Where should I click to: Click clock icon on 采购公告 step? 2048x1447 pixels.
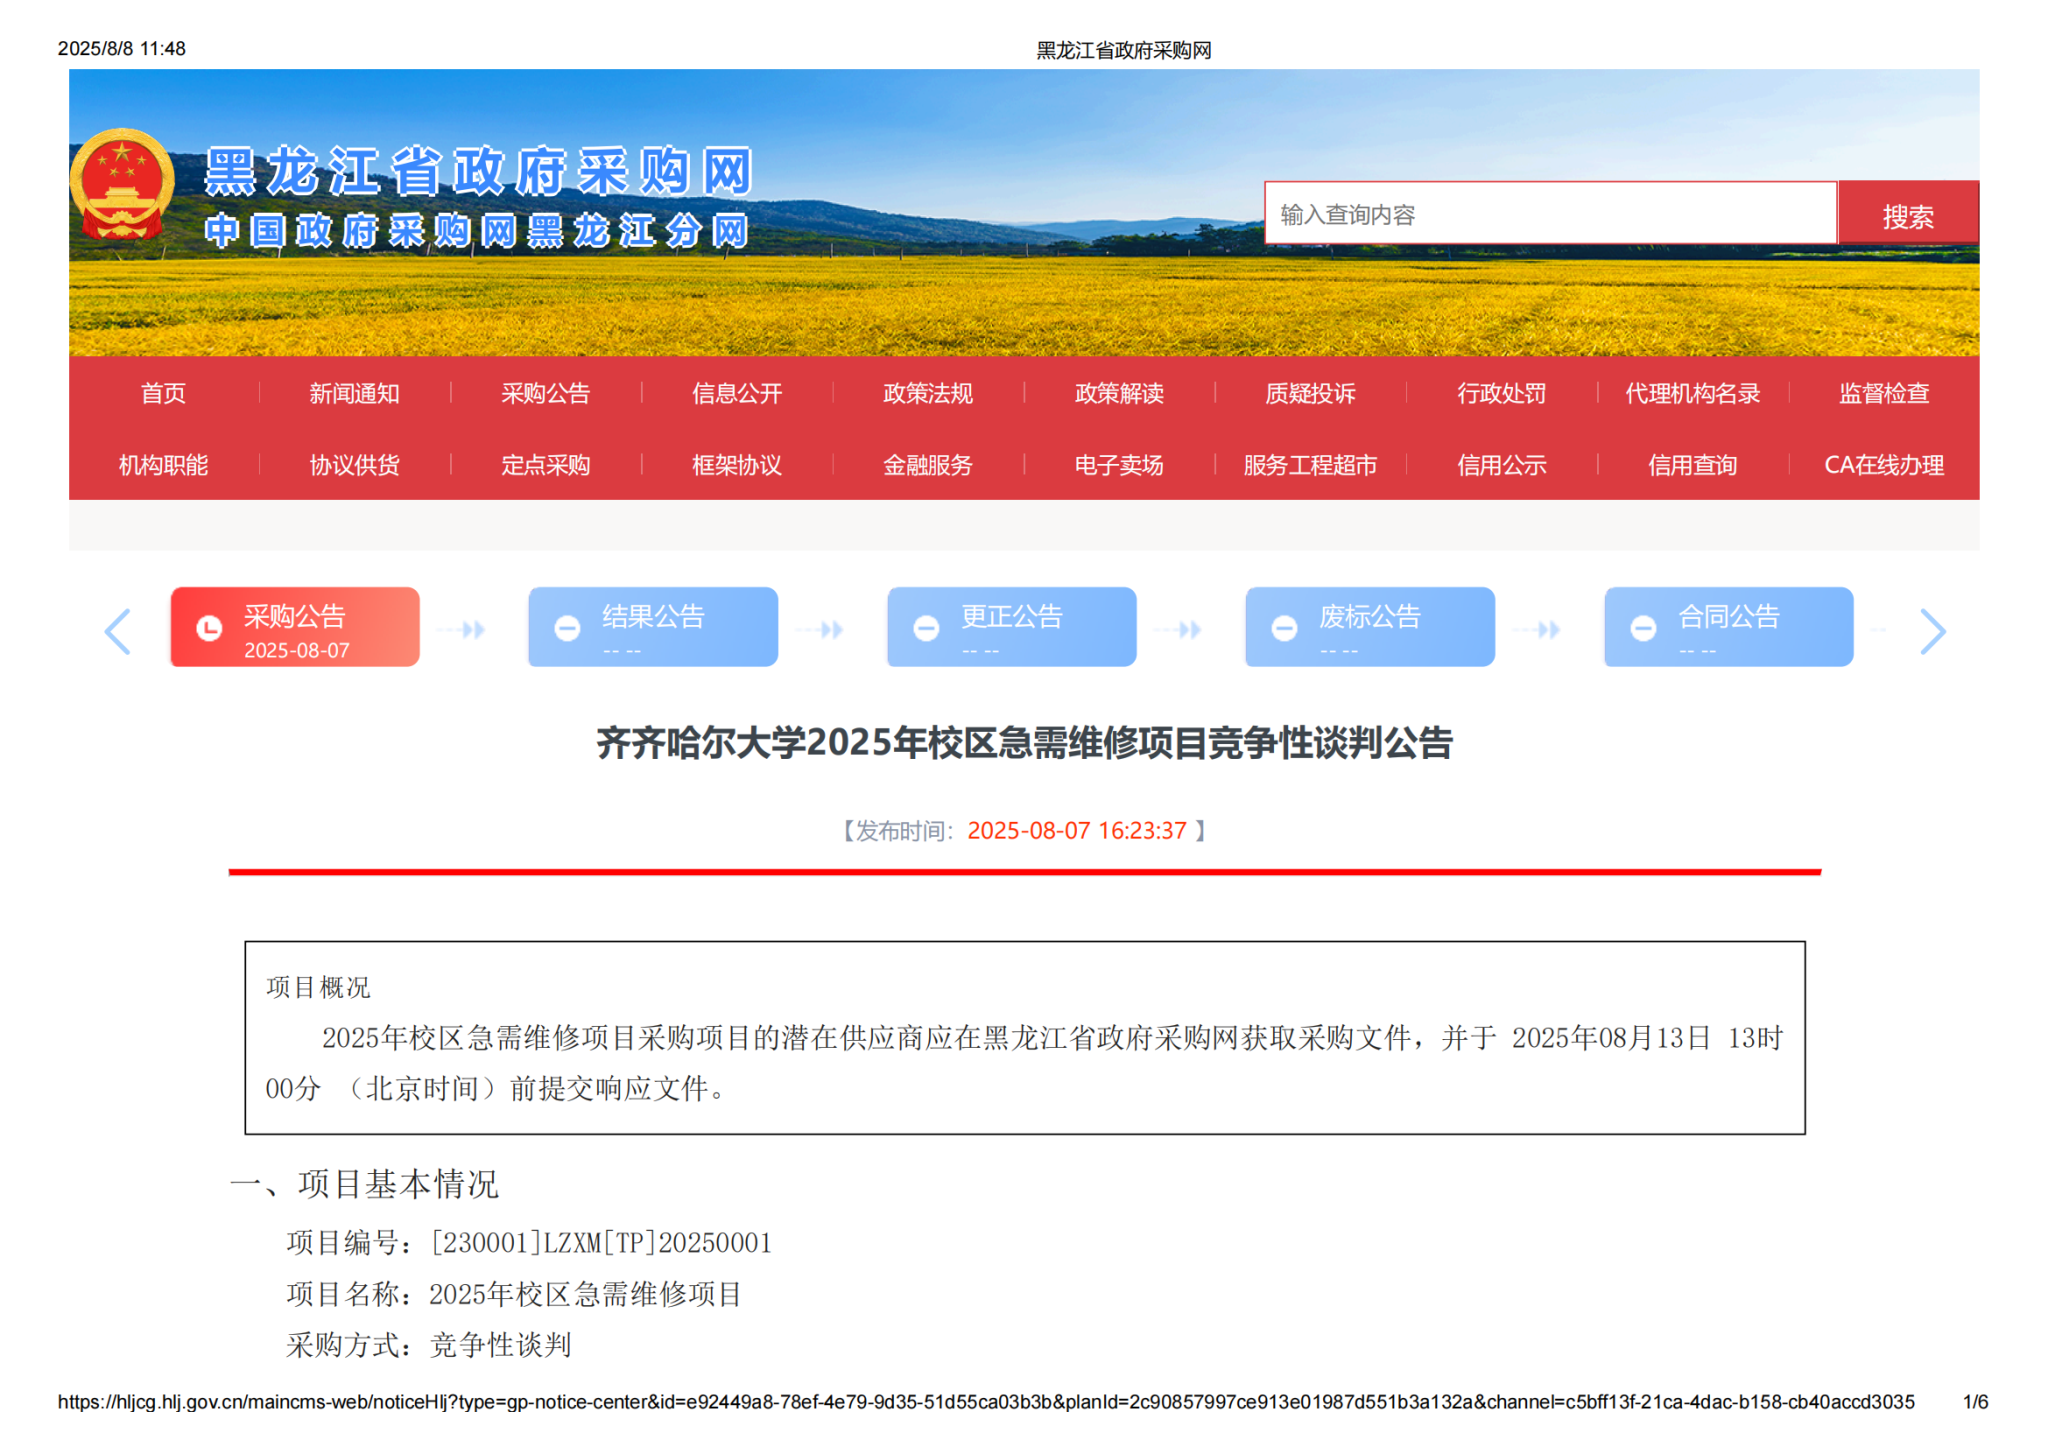coord(209,627)
